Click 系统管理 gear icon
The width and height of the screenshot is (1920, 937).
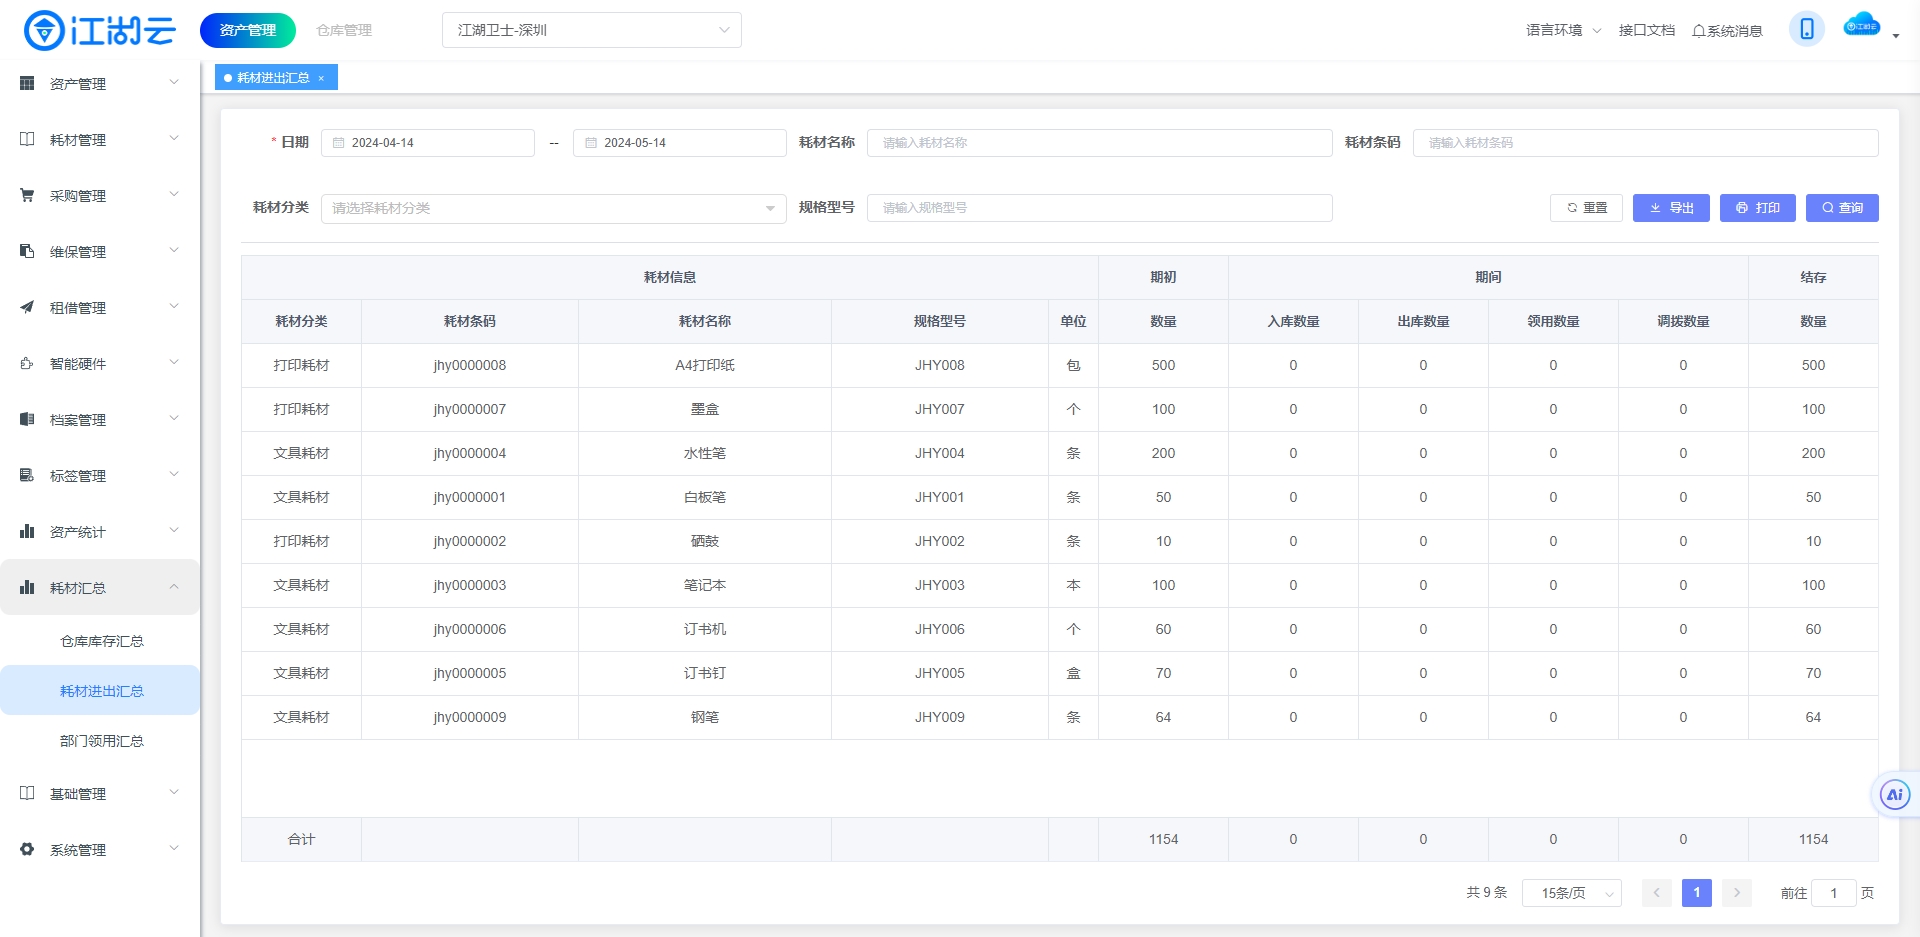click(x=27, y=849)
